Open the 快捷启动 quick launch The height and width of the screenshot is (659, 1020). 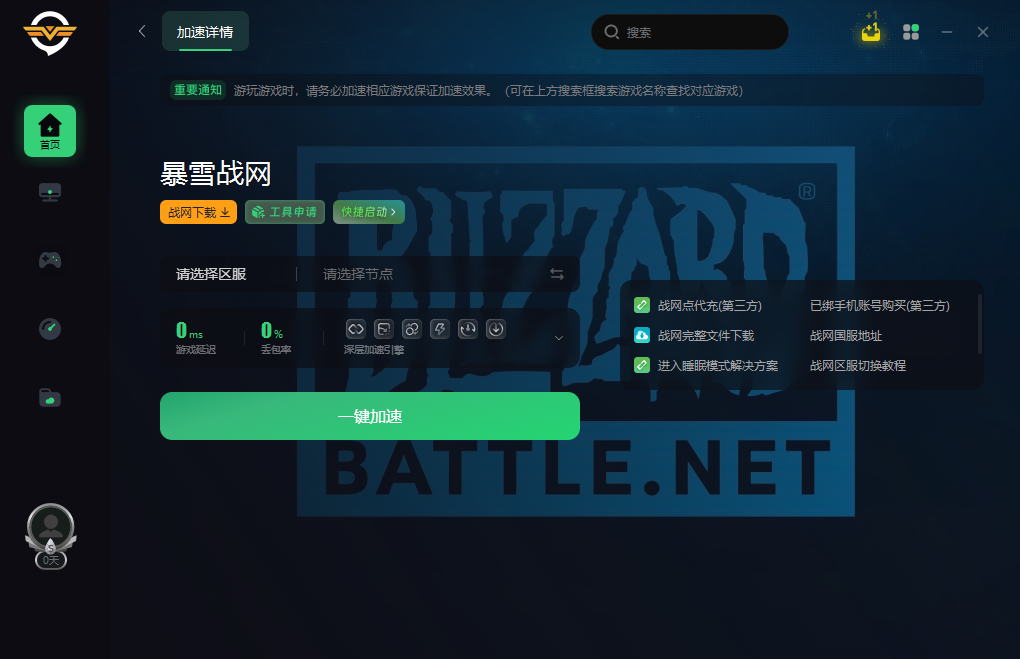tap(369, 212)
